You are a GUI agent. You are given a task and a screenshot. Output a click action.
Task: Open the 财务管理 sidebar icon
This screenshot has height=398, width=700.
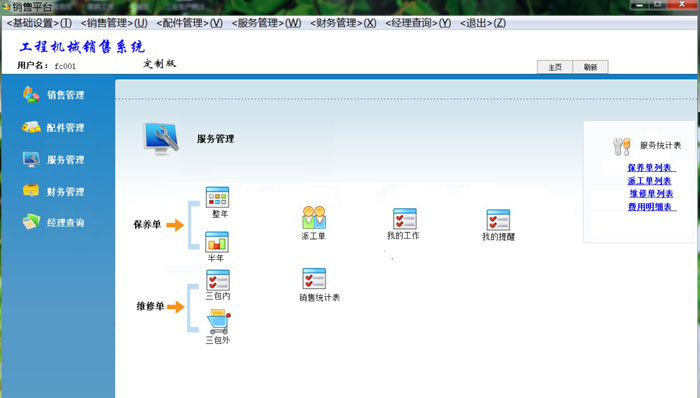click(31, 191)
